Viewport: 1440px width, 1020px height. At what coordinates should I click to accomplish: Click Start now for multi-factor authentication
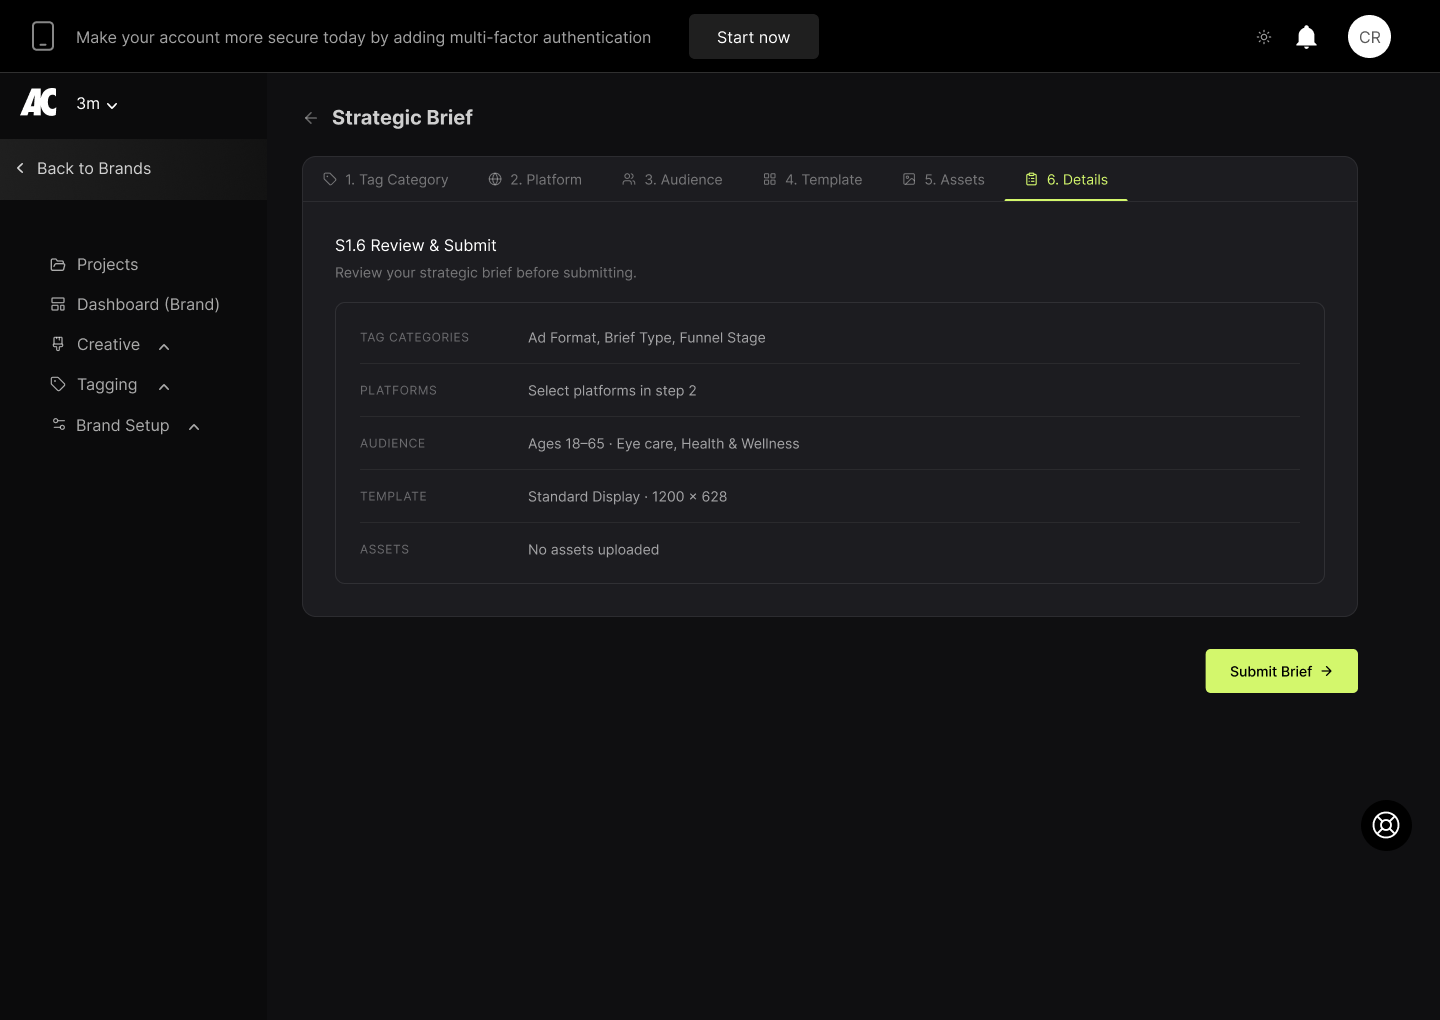pos(753,37)
